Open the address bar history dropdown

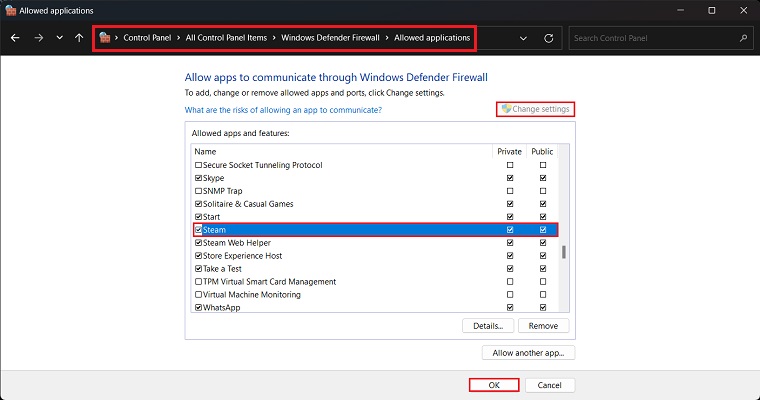click(x=523, y=38)
